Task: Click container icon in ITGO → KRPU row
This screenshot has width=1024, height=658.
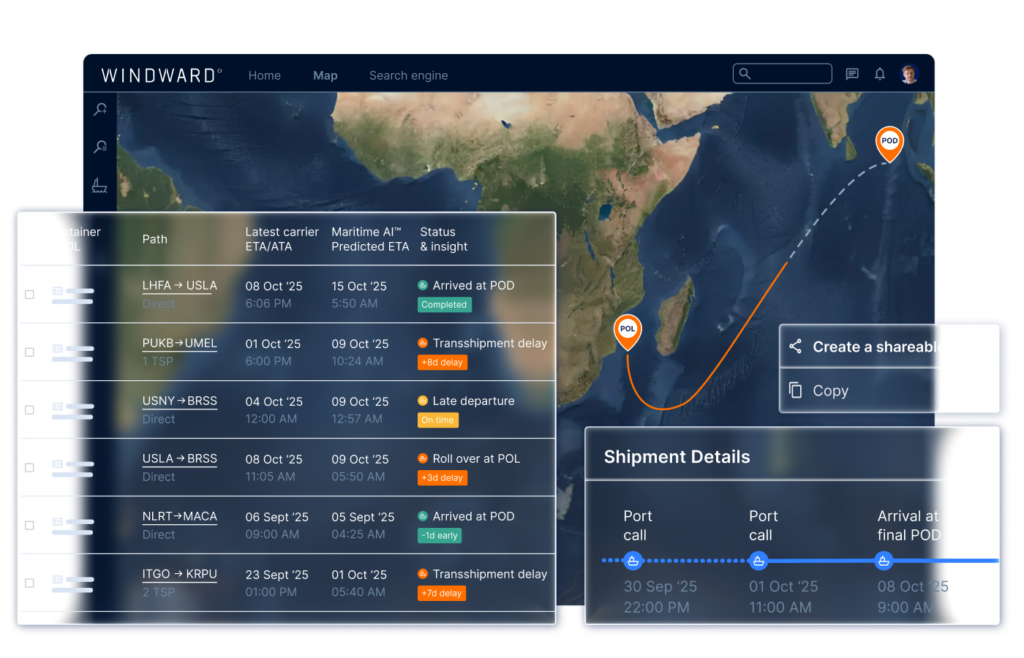Action: click(x=57, y=579)
